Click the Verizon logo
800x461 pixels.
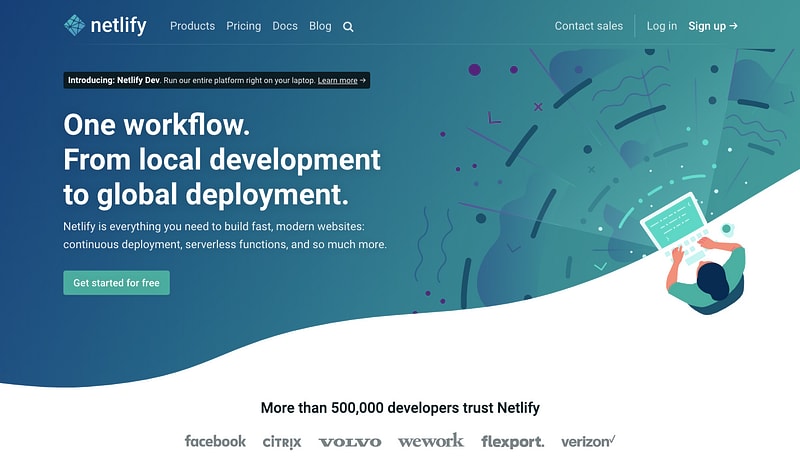(588, 441)
